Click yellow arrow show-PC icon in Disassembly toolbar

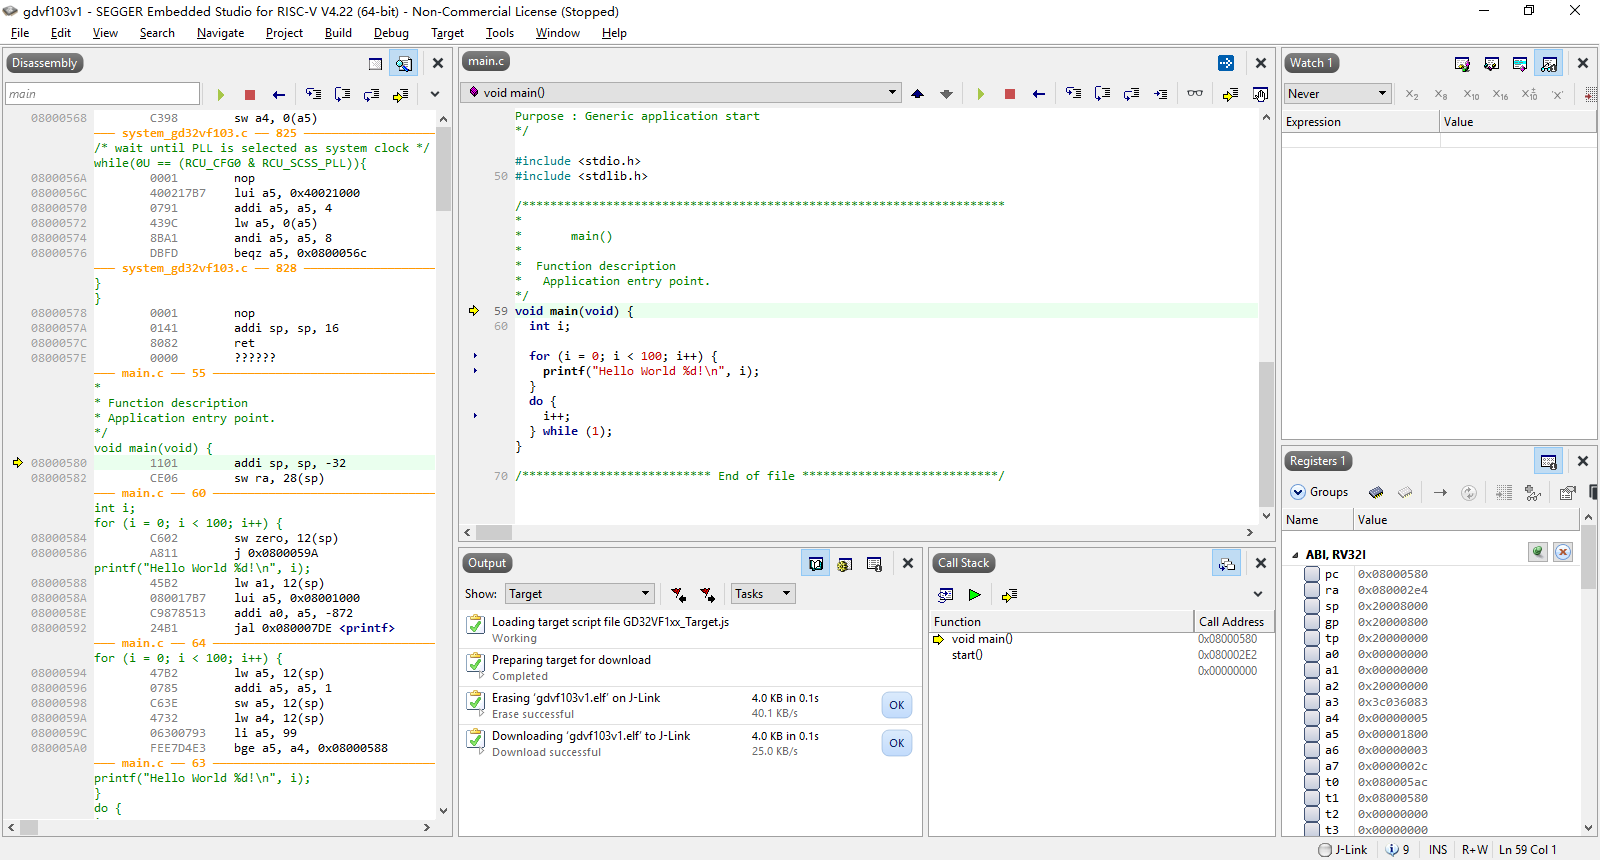point(400,94)
